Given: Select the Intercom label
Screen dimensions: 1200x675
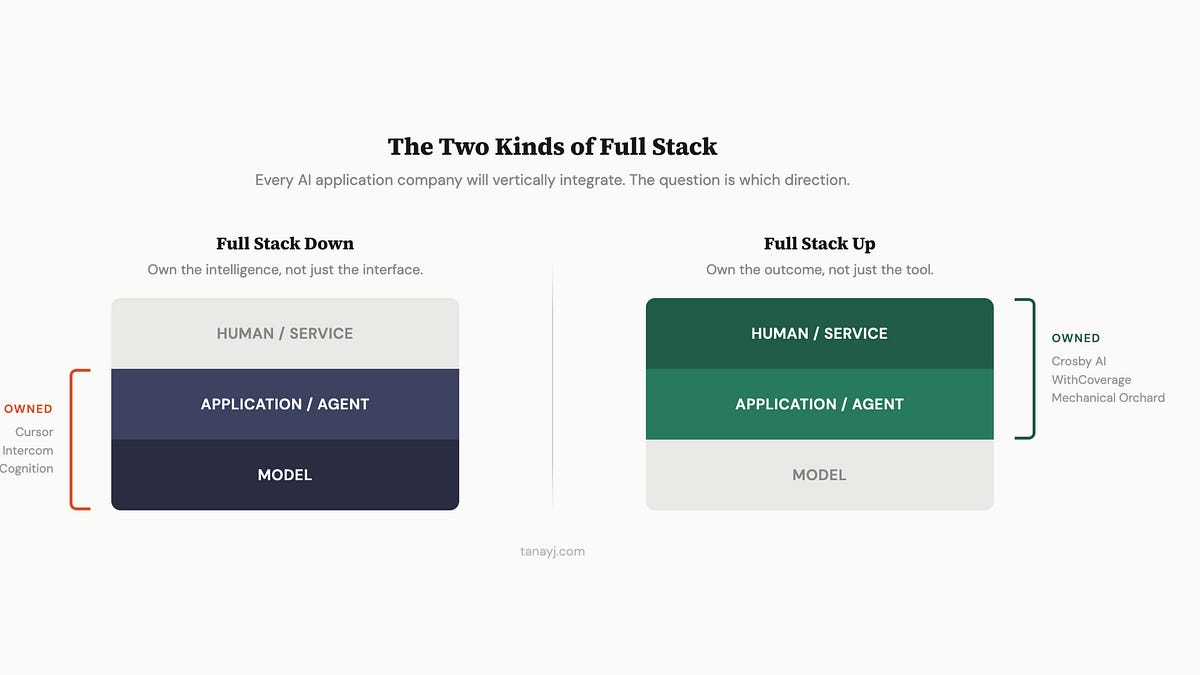Looking at the screenshot, I should click(28, 450).
